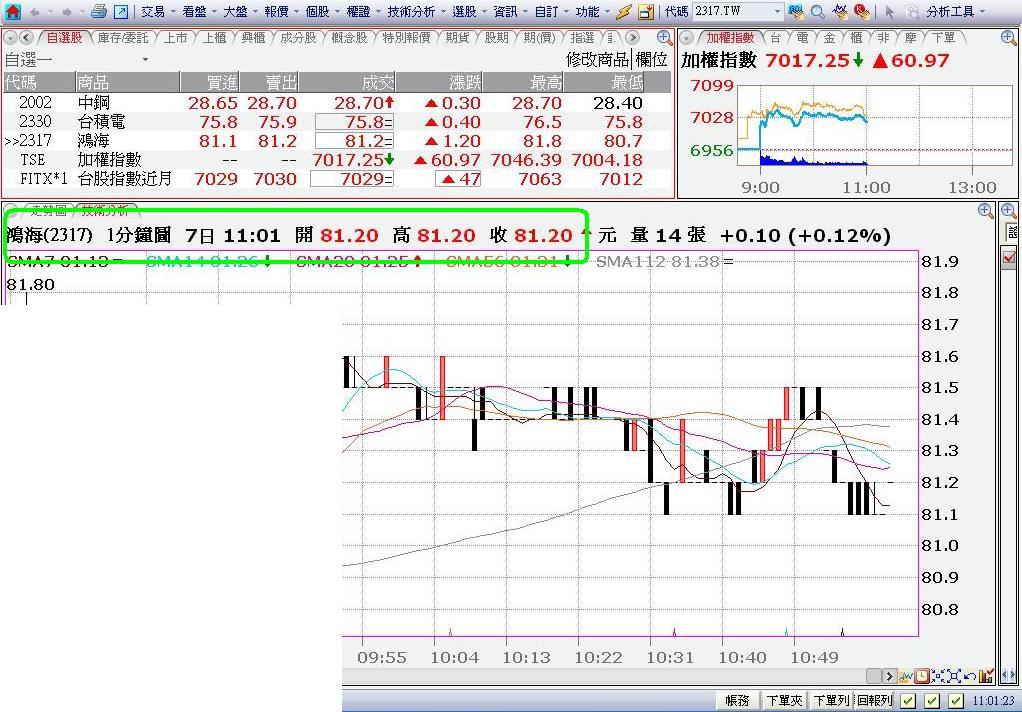Image resolution: width=1022 pixels, height=712 pixels.
Task: Open the 分析工具 dropdown menu
Action: pyautogui.click(x=956, y=11)
